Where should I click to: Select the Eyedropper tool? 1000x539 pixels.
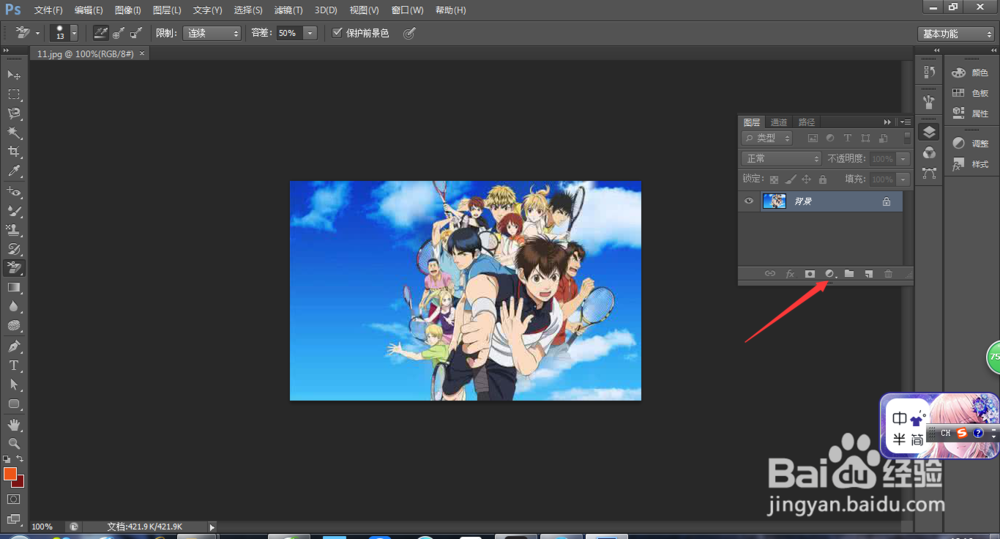(x=13, y=171)
